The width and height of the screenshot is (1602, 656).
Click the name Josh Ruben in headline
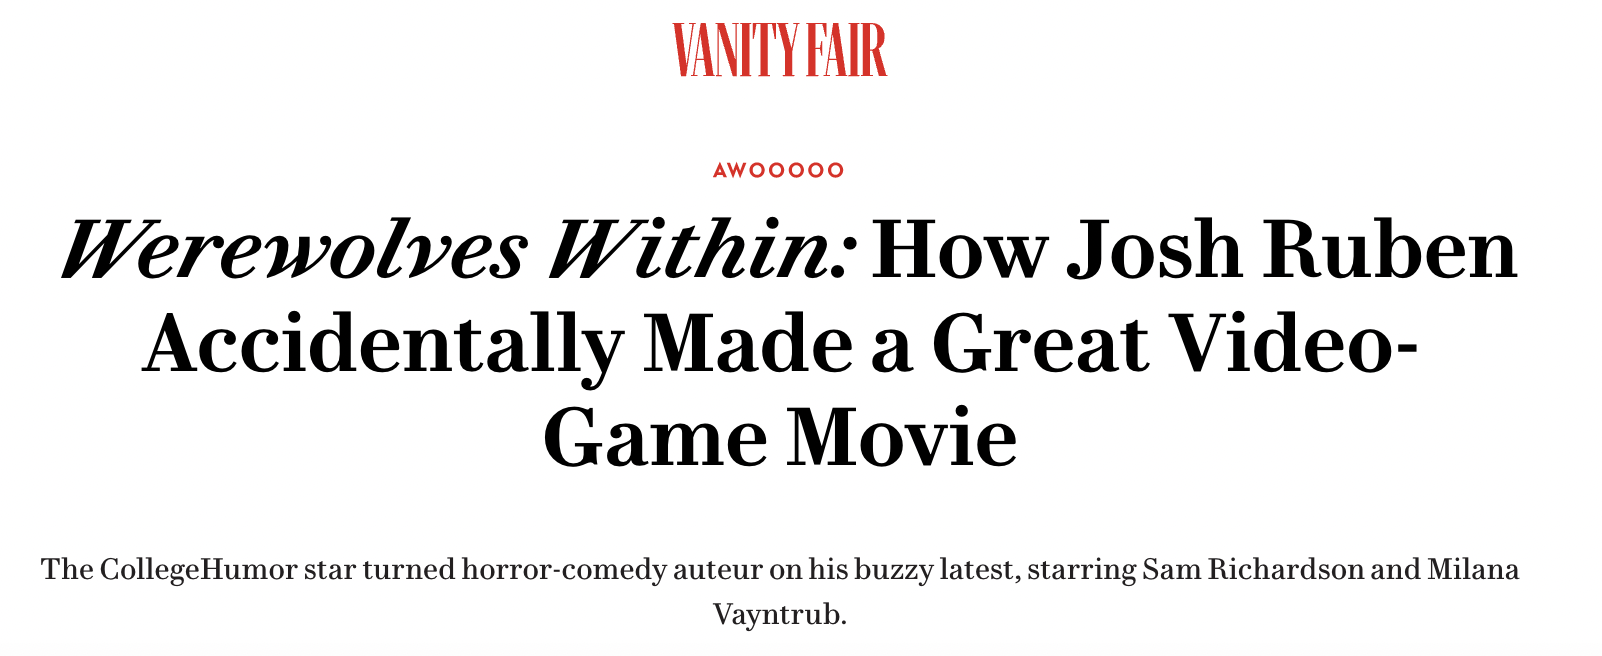[x=1292, y=251]
